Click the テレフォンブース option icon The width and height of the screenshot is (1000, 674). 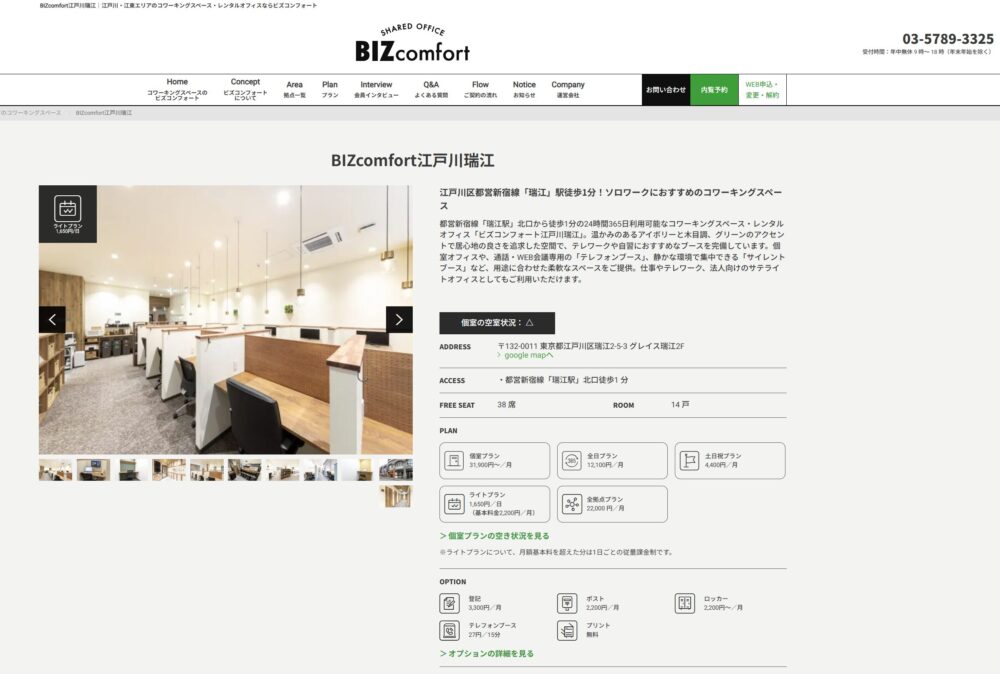pos(450,630)
